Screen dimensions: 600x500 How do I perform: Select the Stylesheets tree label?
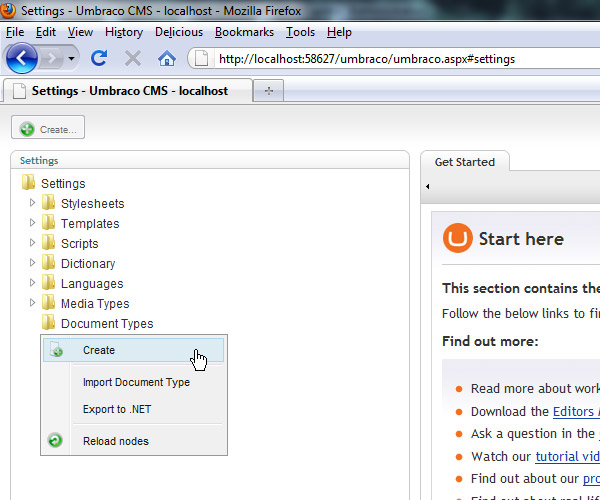tap(93, 204)
